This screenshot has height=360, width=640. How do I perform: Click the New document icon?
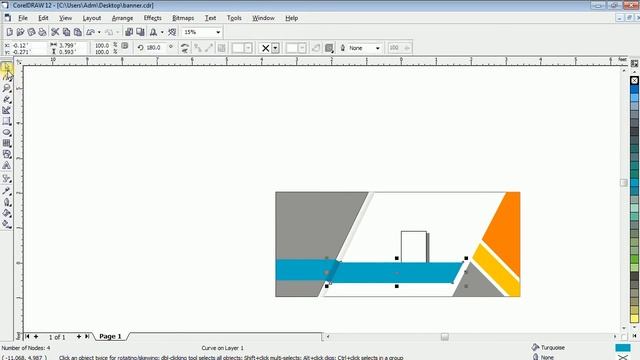(9, 32)
